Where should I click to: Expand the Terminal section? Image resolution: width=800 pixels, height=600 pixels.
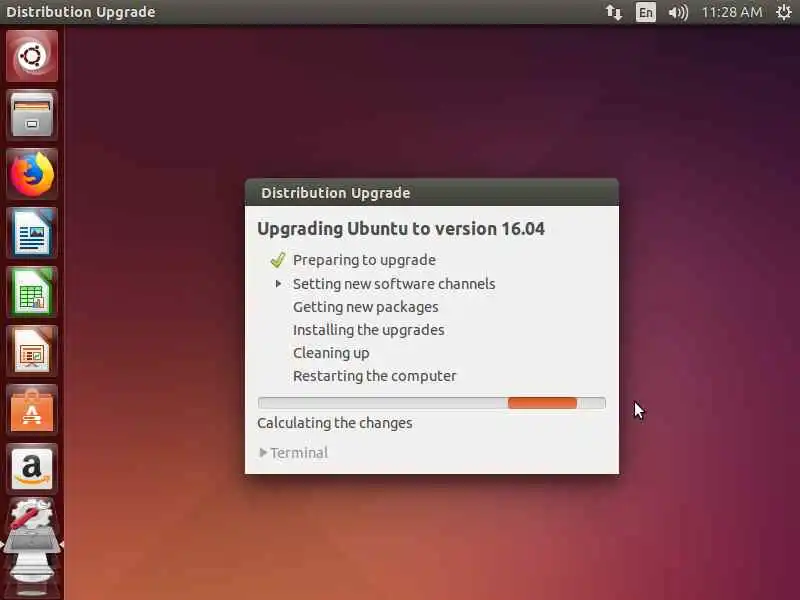[294, 453]
